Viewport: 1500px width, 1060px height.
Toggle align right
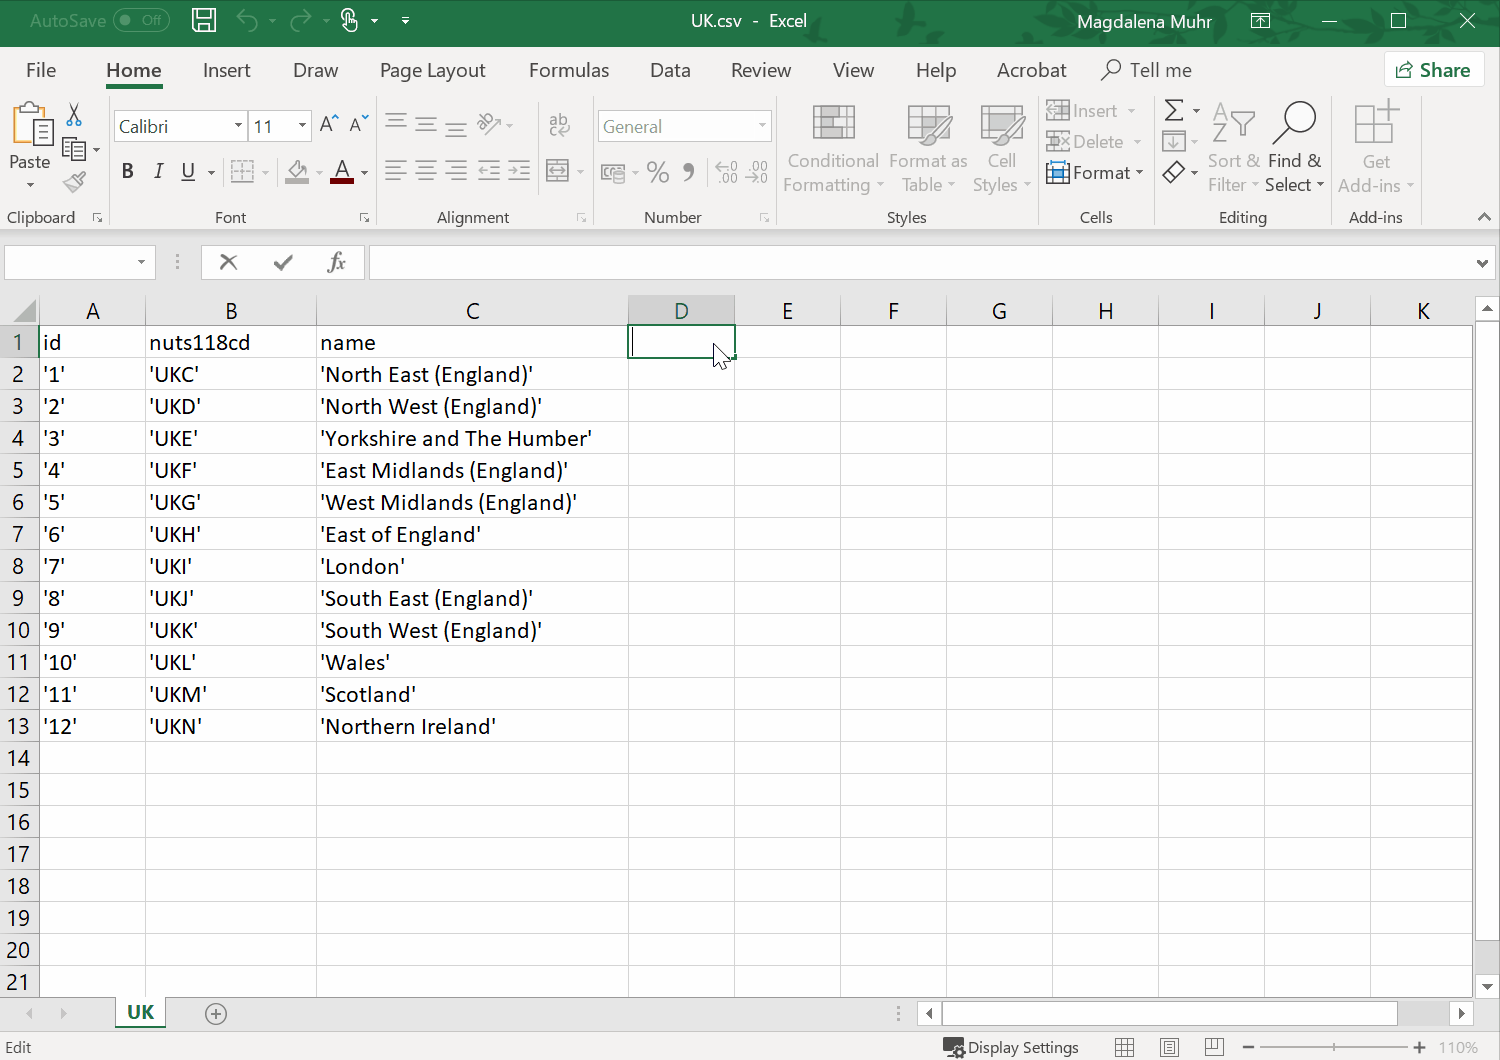point(456,171)
